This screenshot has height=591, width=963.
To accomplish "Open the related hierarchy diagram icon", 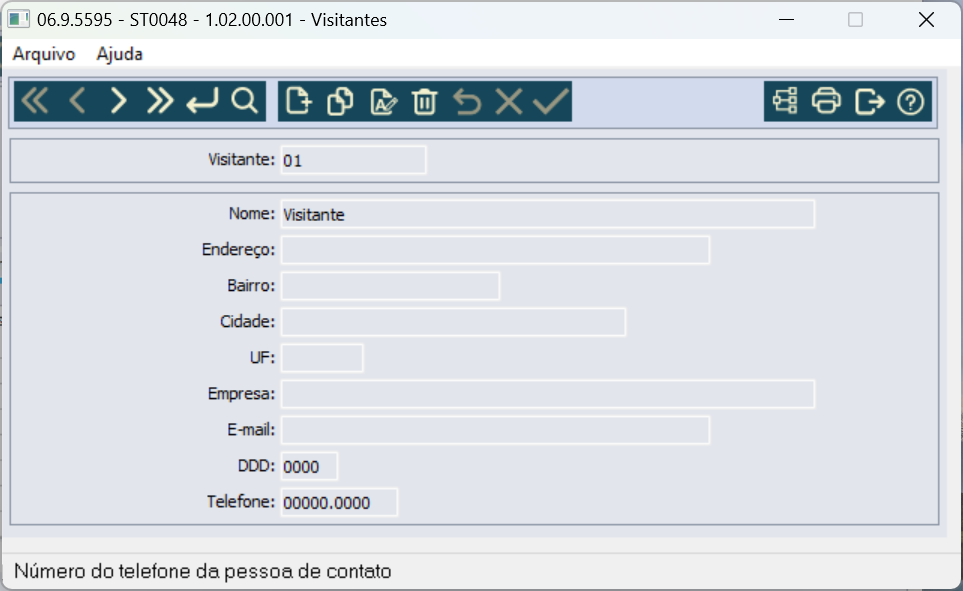I will (x=785, y=101).
